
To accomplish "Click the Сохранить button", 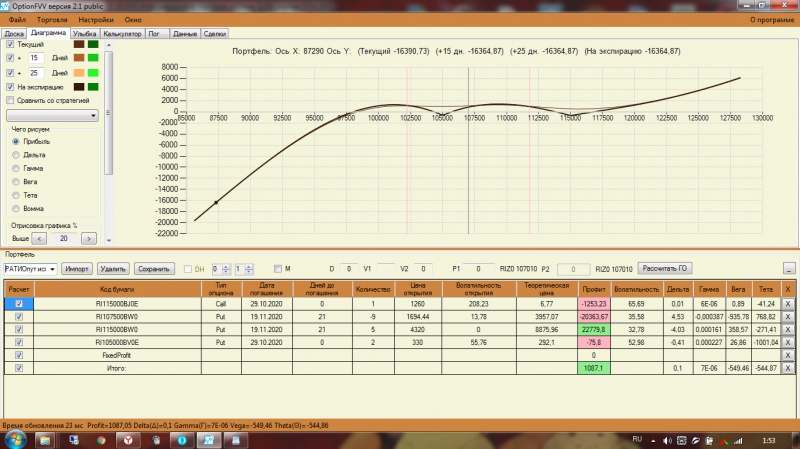I will click(x=154, y=269).
